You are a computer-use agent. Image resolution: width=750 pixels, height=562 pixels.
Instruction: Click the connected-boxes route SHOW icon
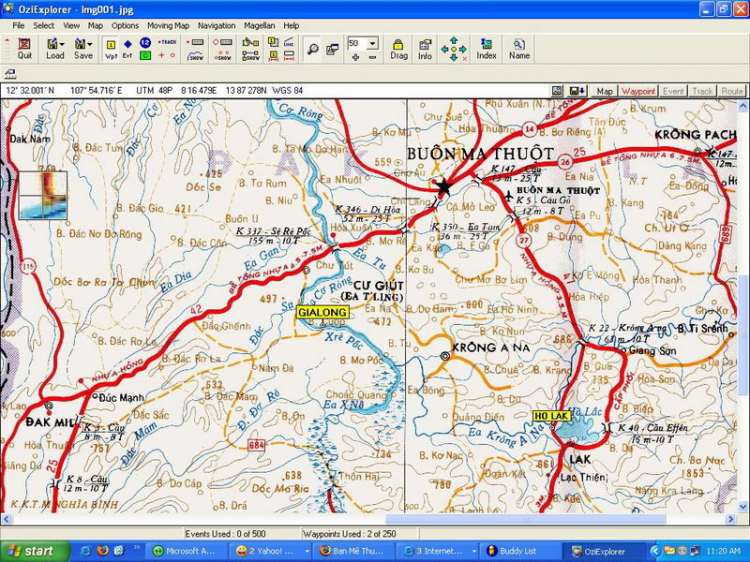point(251,55)
